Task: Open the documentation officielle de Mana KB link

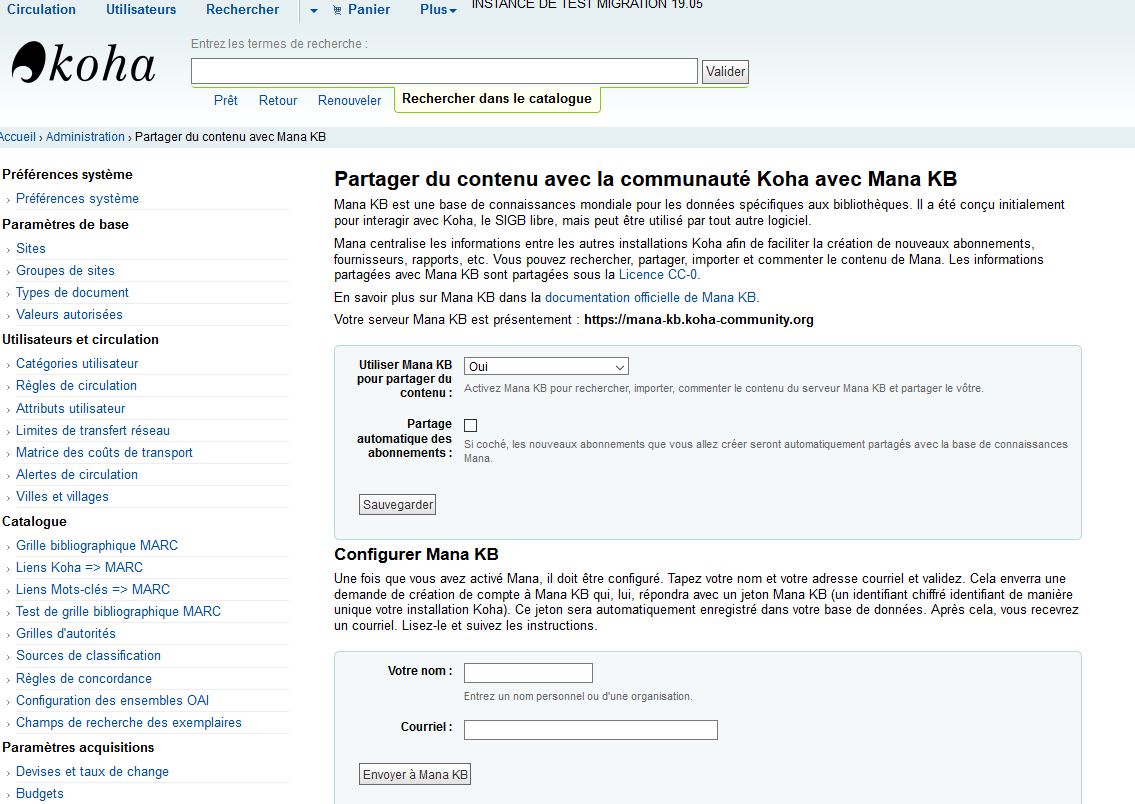Action: 651,297
